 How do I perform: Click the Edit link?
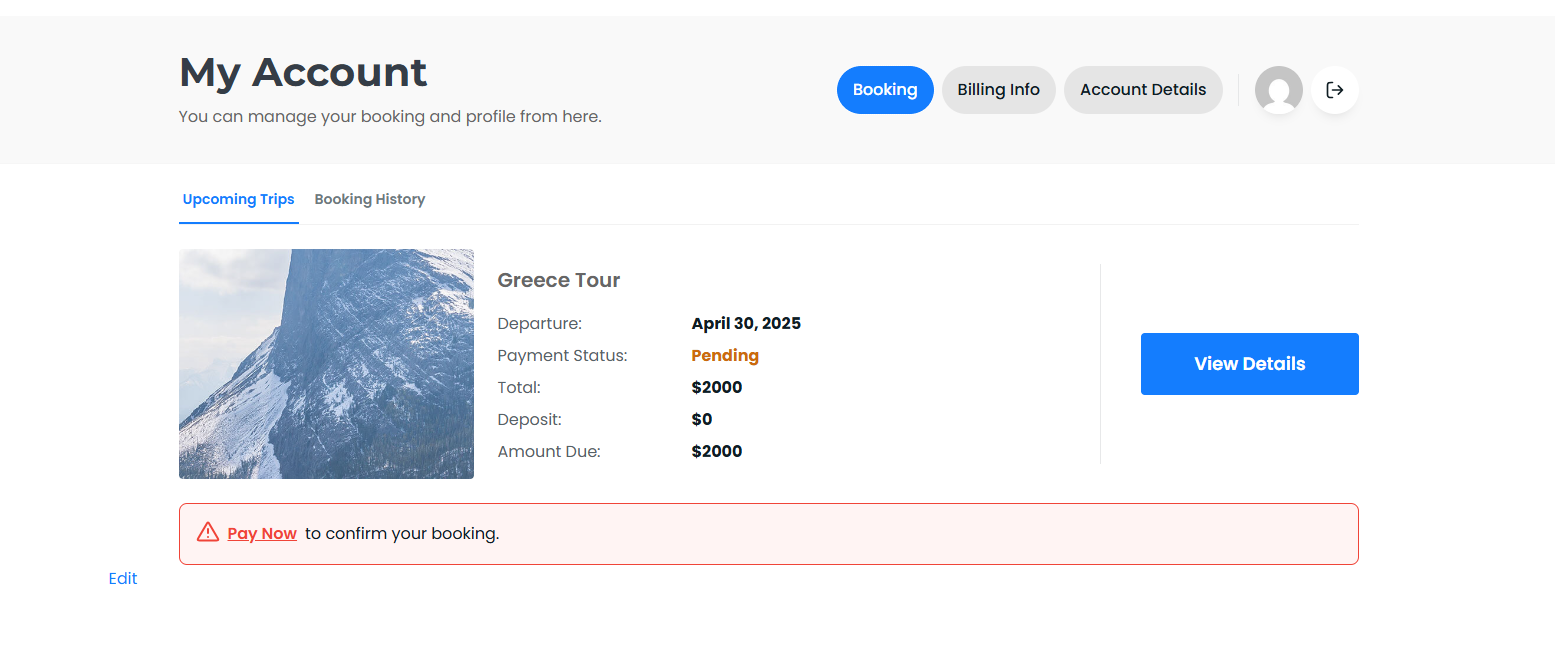[x=122, y=578]
